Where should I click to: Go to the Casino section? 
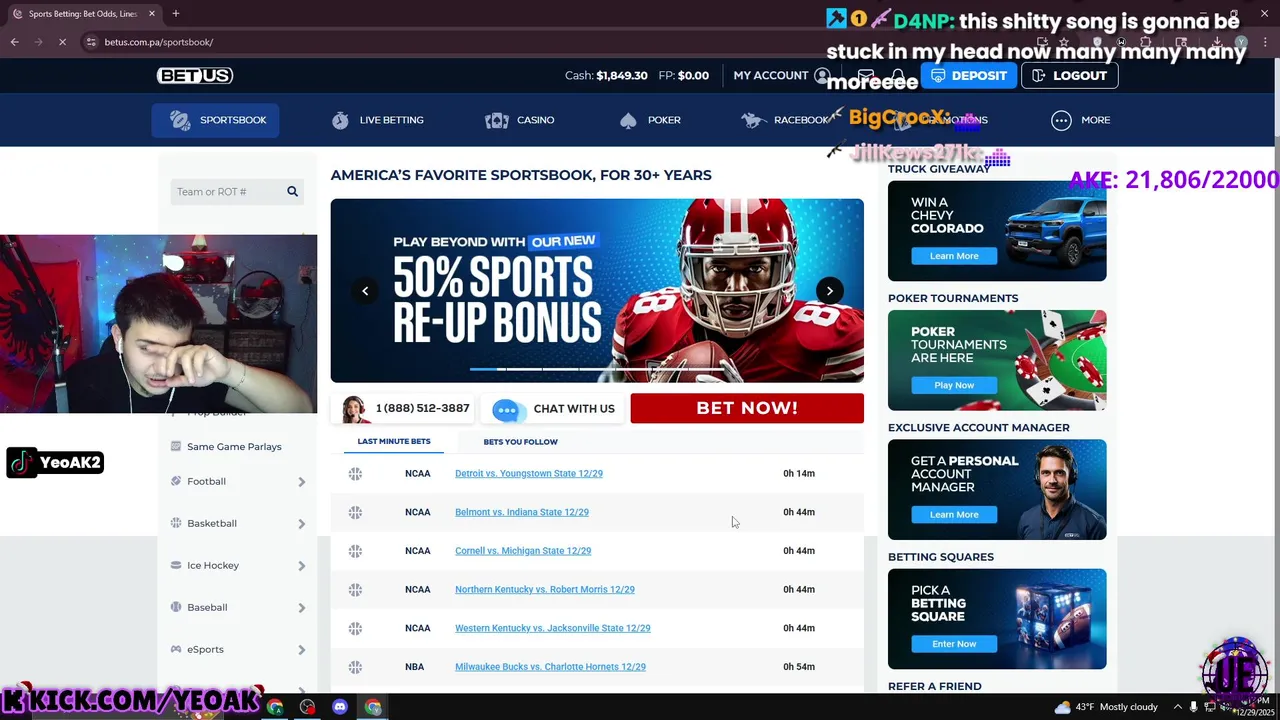[519, 120]
